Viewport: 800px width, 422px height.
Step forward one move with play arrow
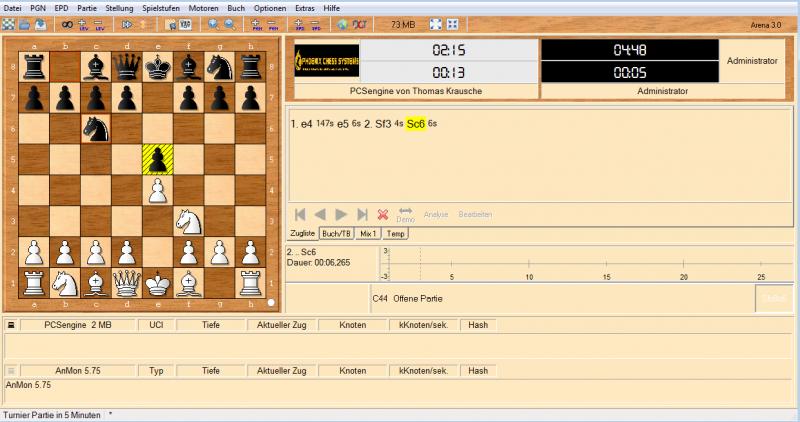click(341, 214)
